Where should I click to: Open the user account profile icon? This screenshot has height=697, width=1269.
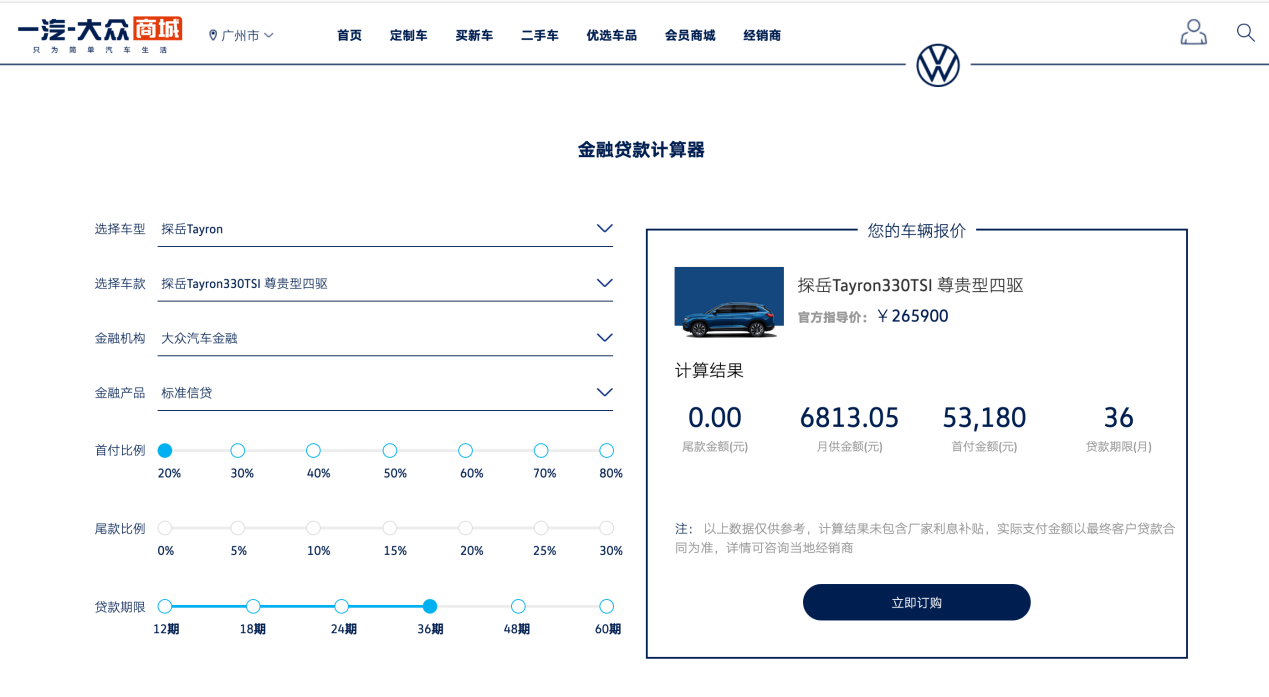pos(1193,32)
